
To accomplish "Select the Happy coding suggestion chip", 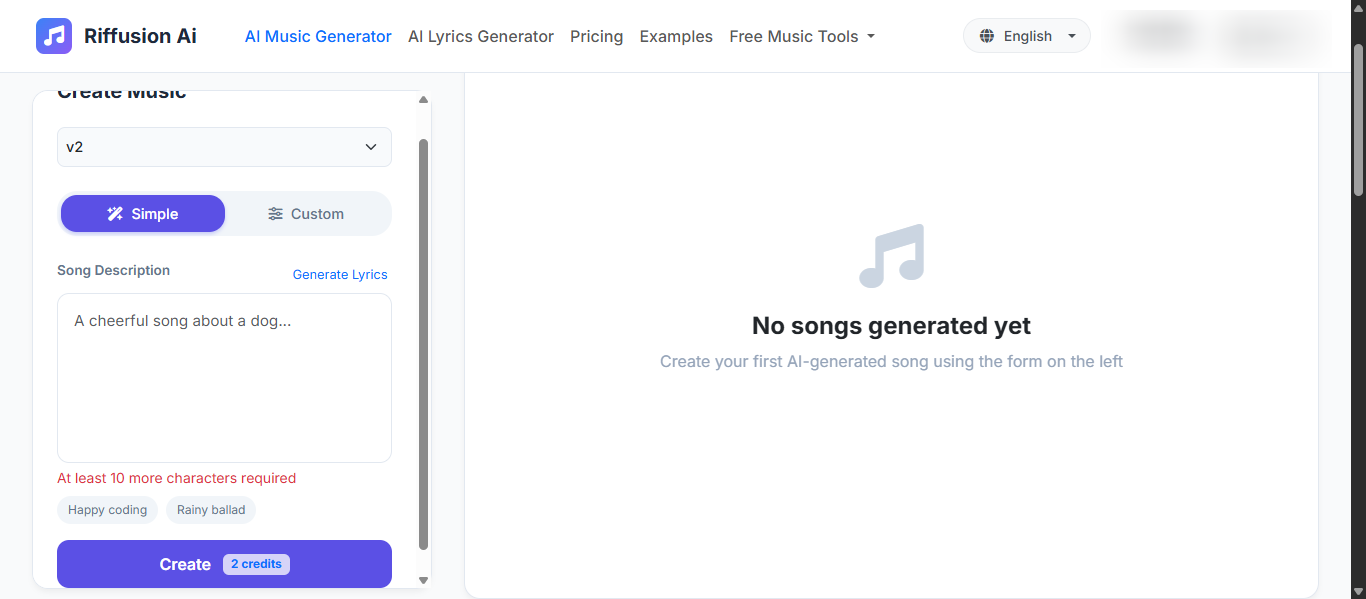I will pos(107,510).
